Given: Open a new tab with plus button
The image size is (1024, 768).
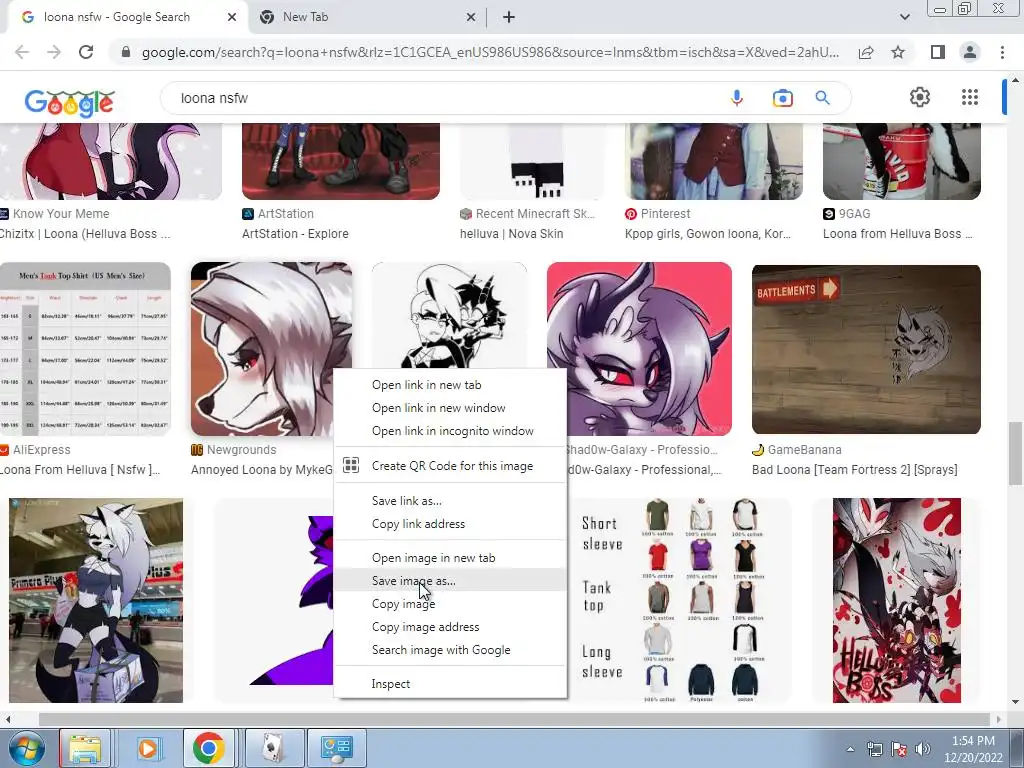Looking at the screenshot, I should [509, 17].
